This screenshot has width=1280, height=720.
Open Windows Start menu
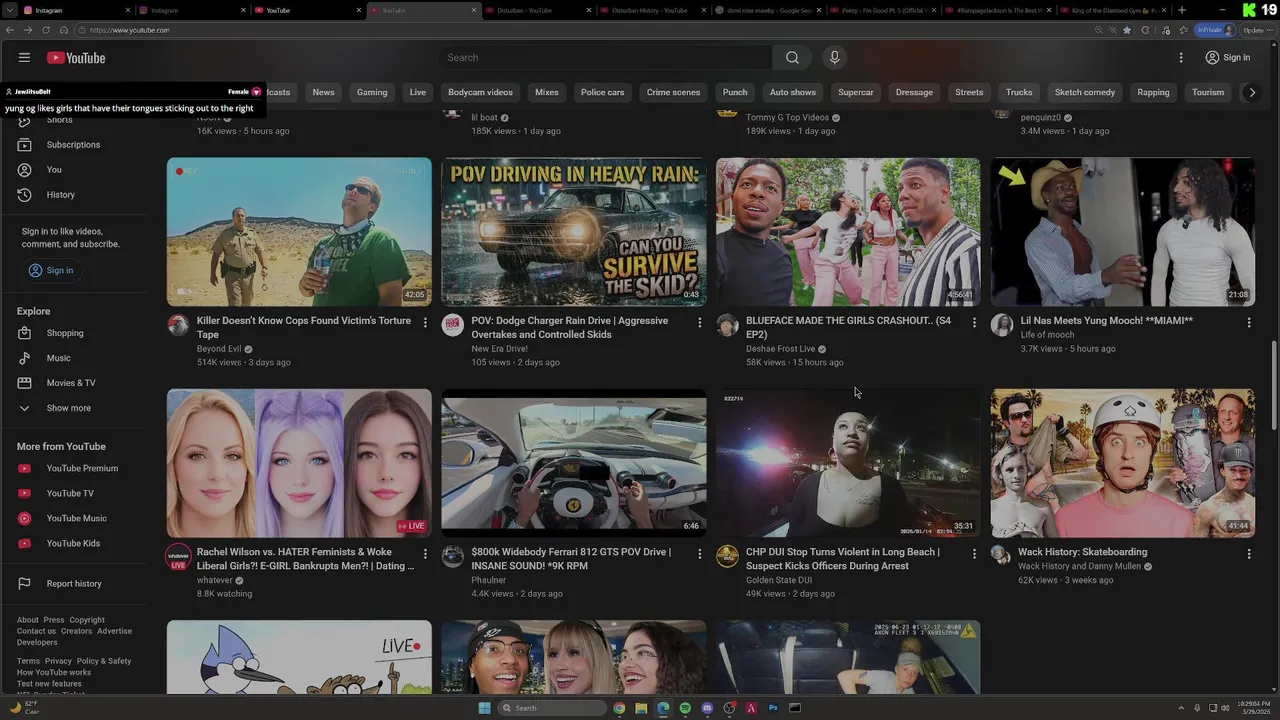[485, 708]
